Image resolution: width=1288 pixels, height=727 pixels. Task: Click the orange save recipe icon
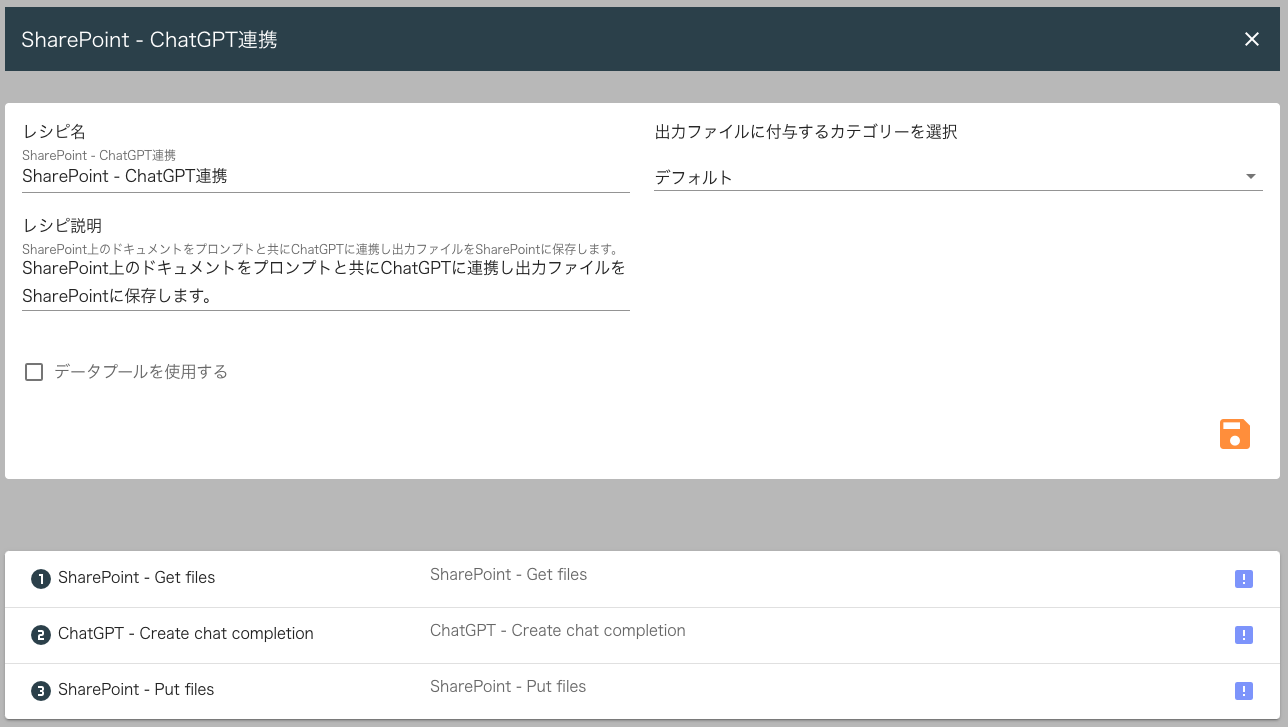[1235, 434]
